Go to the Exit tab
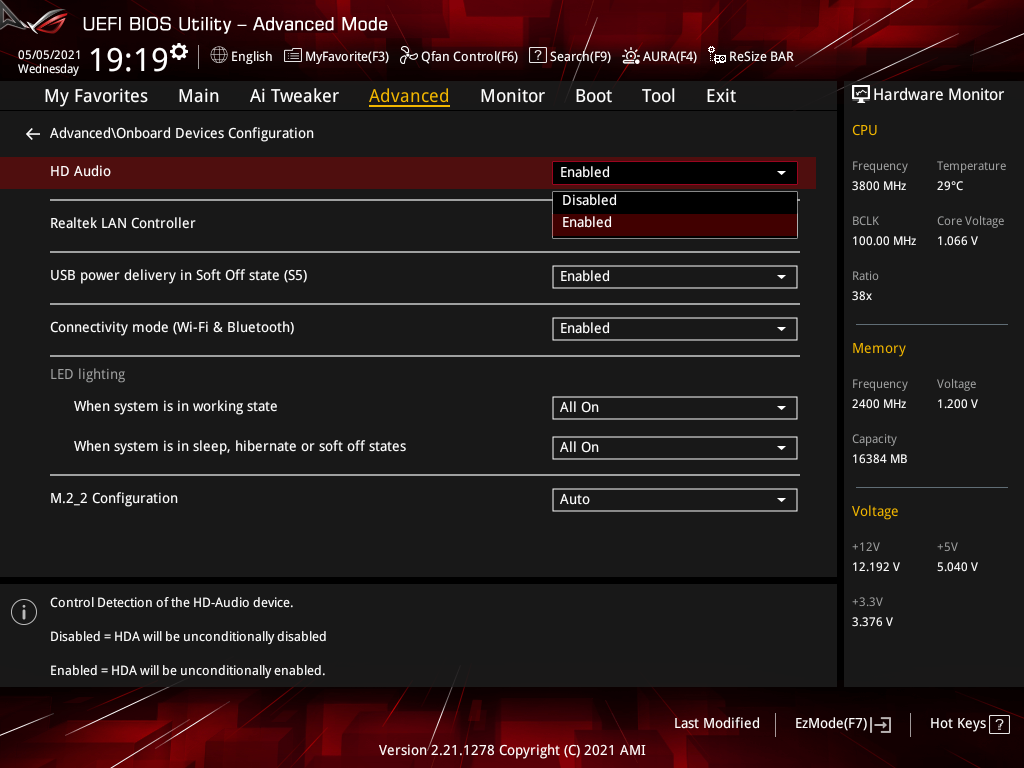 point(721,96)
